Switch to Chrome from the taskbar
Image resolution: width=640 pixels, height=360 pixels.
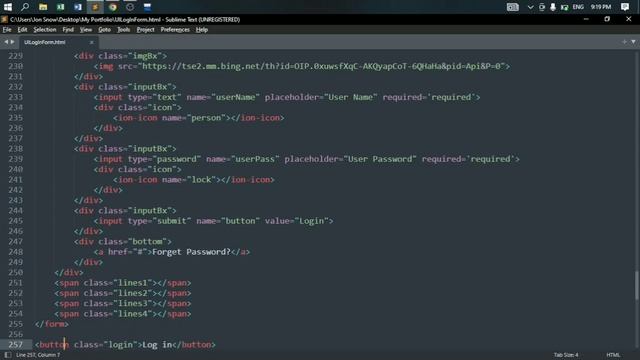click(x=113, y=7)
